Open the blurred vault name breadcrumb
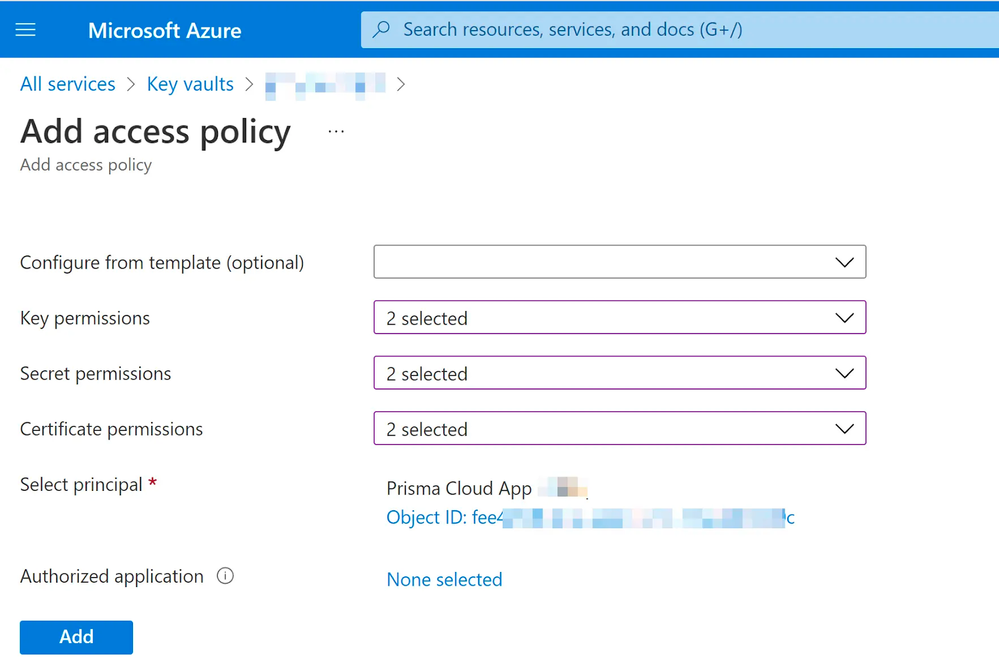Screen dimensions: 999x662 pos(325,85)
